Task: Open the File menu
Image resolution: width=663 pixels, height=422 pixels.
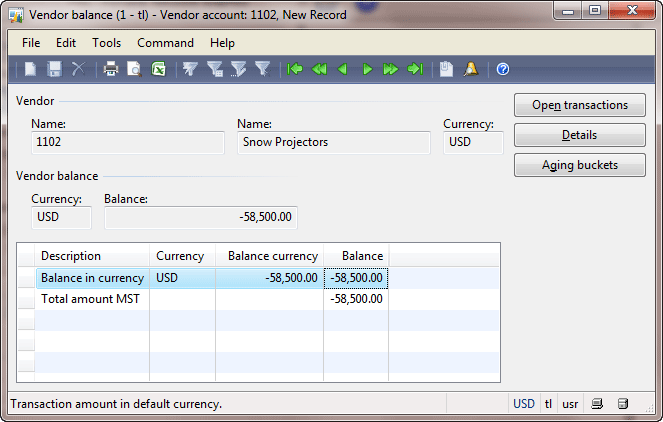Action: [31, 43]
